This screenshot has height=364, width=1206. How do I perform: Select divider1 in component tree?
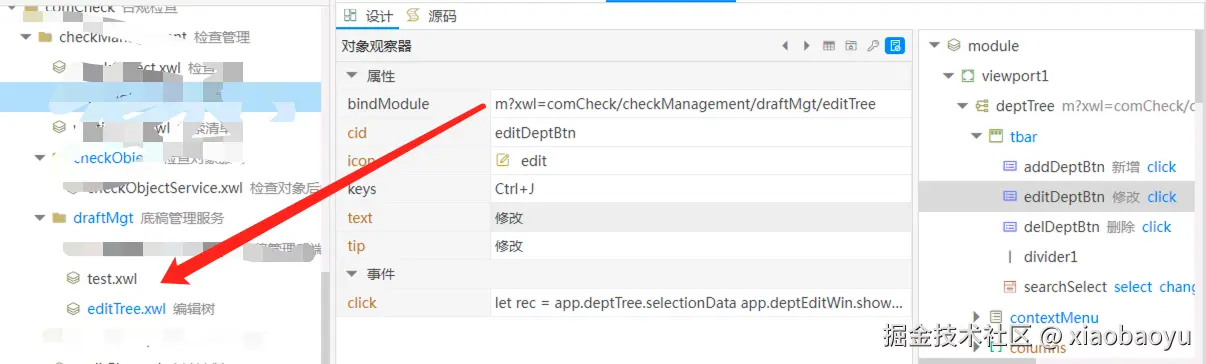(1051, 257)
